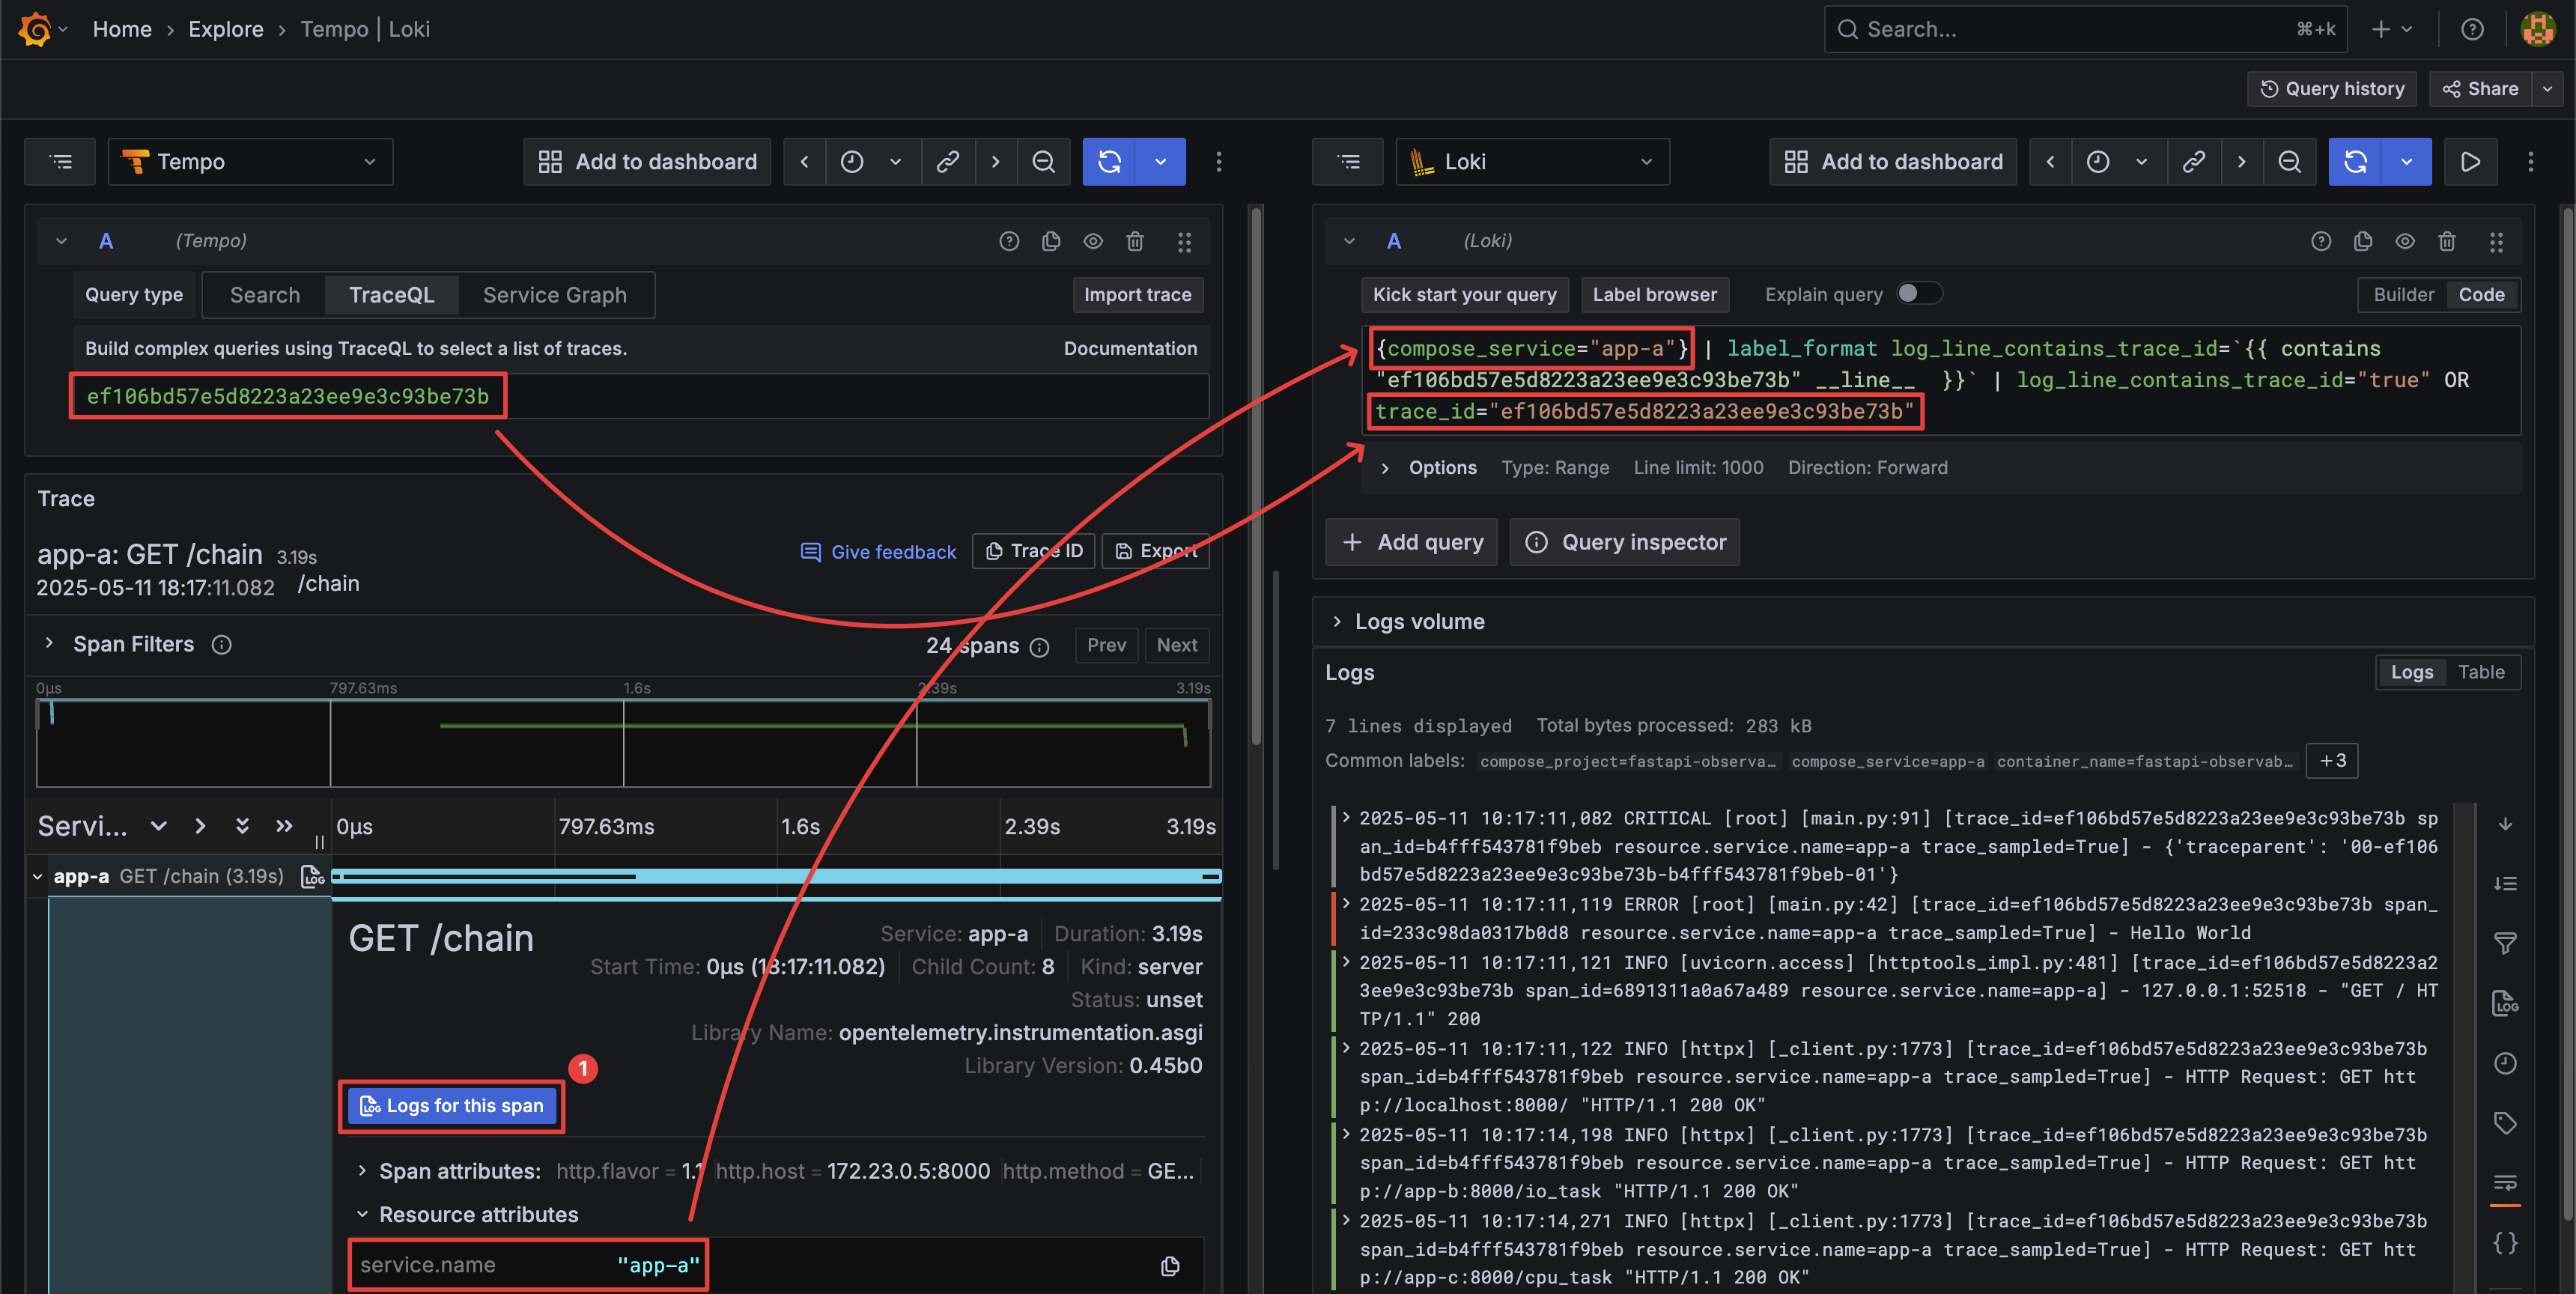The height and width of the screenshot is (1294, 2576).
Task: Click Tempo pane zoom out time range icon
Action: [1043, 162]
